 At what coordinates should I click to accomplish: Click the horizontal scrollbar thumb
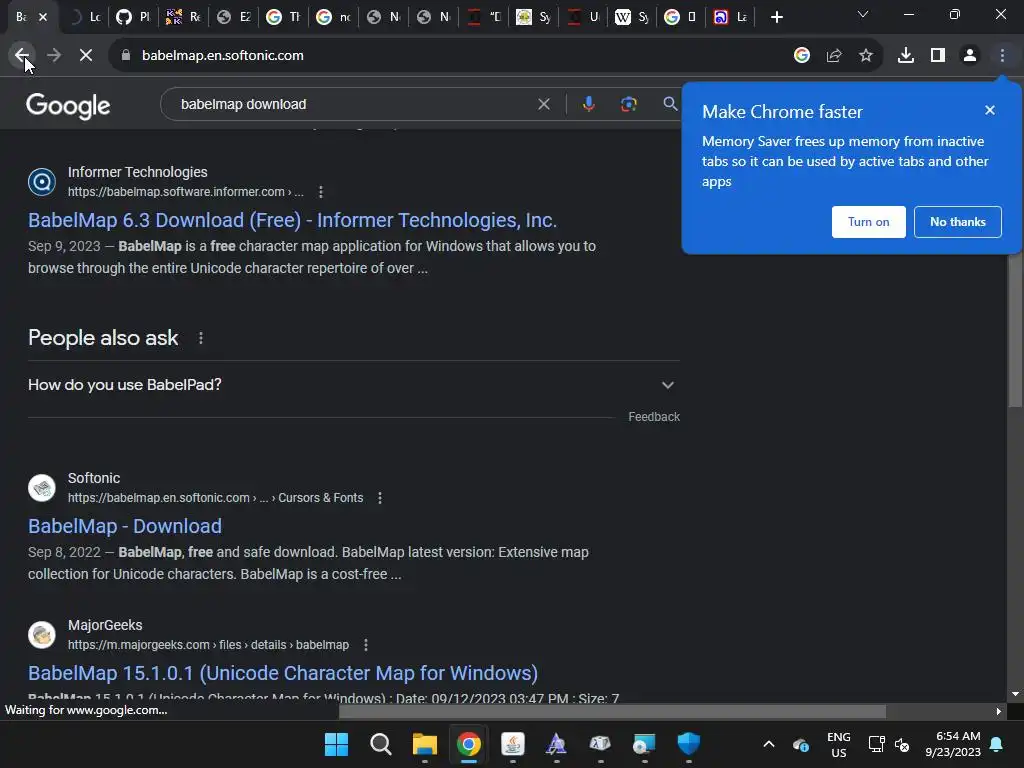[x=612, y=711]
